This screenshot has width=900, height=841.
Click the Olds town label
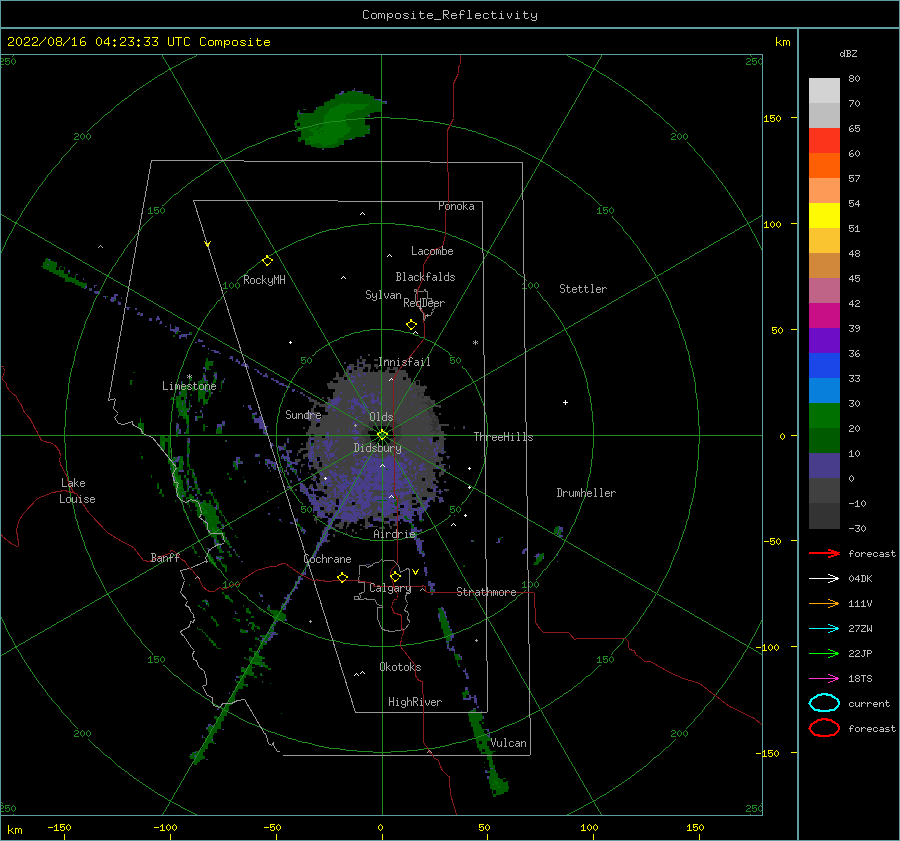[381, 417]
